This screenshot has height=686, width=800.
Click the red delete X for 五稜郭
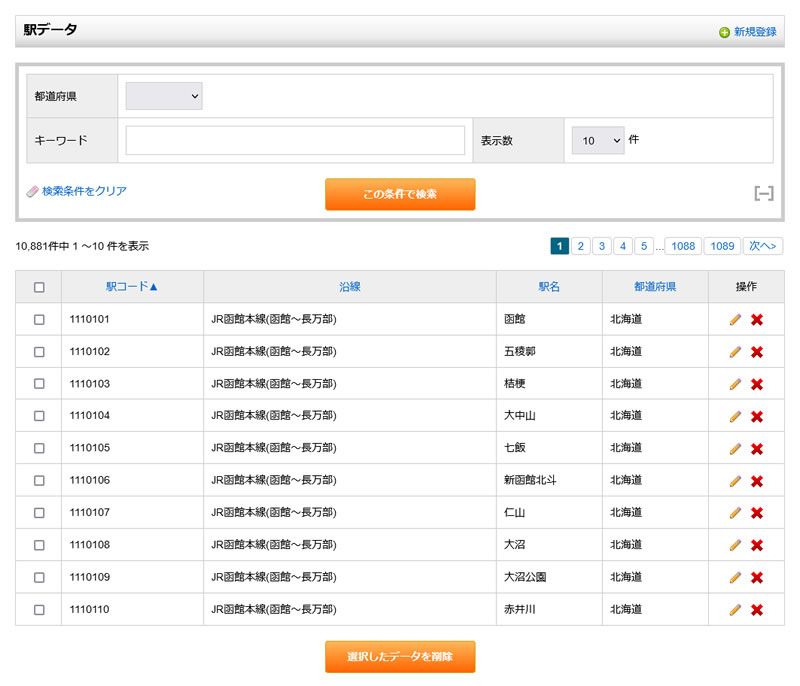point(757,352)
